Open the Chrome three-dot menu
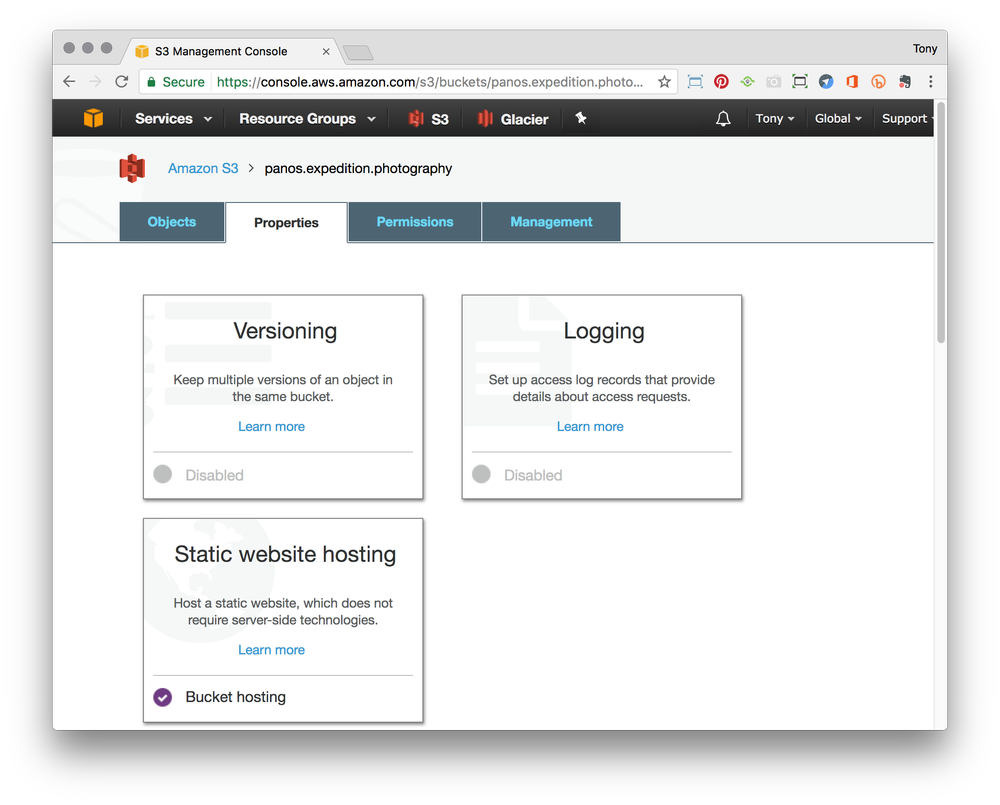1000x805 pixels. click(930, 82)
